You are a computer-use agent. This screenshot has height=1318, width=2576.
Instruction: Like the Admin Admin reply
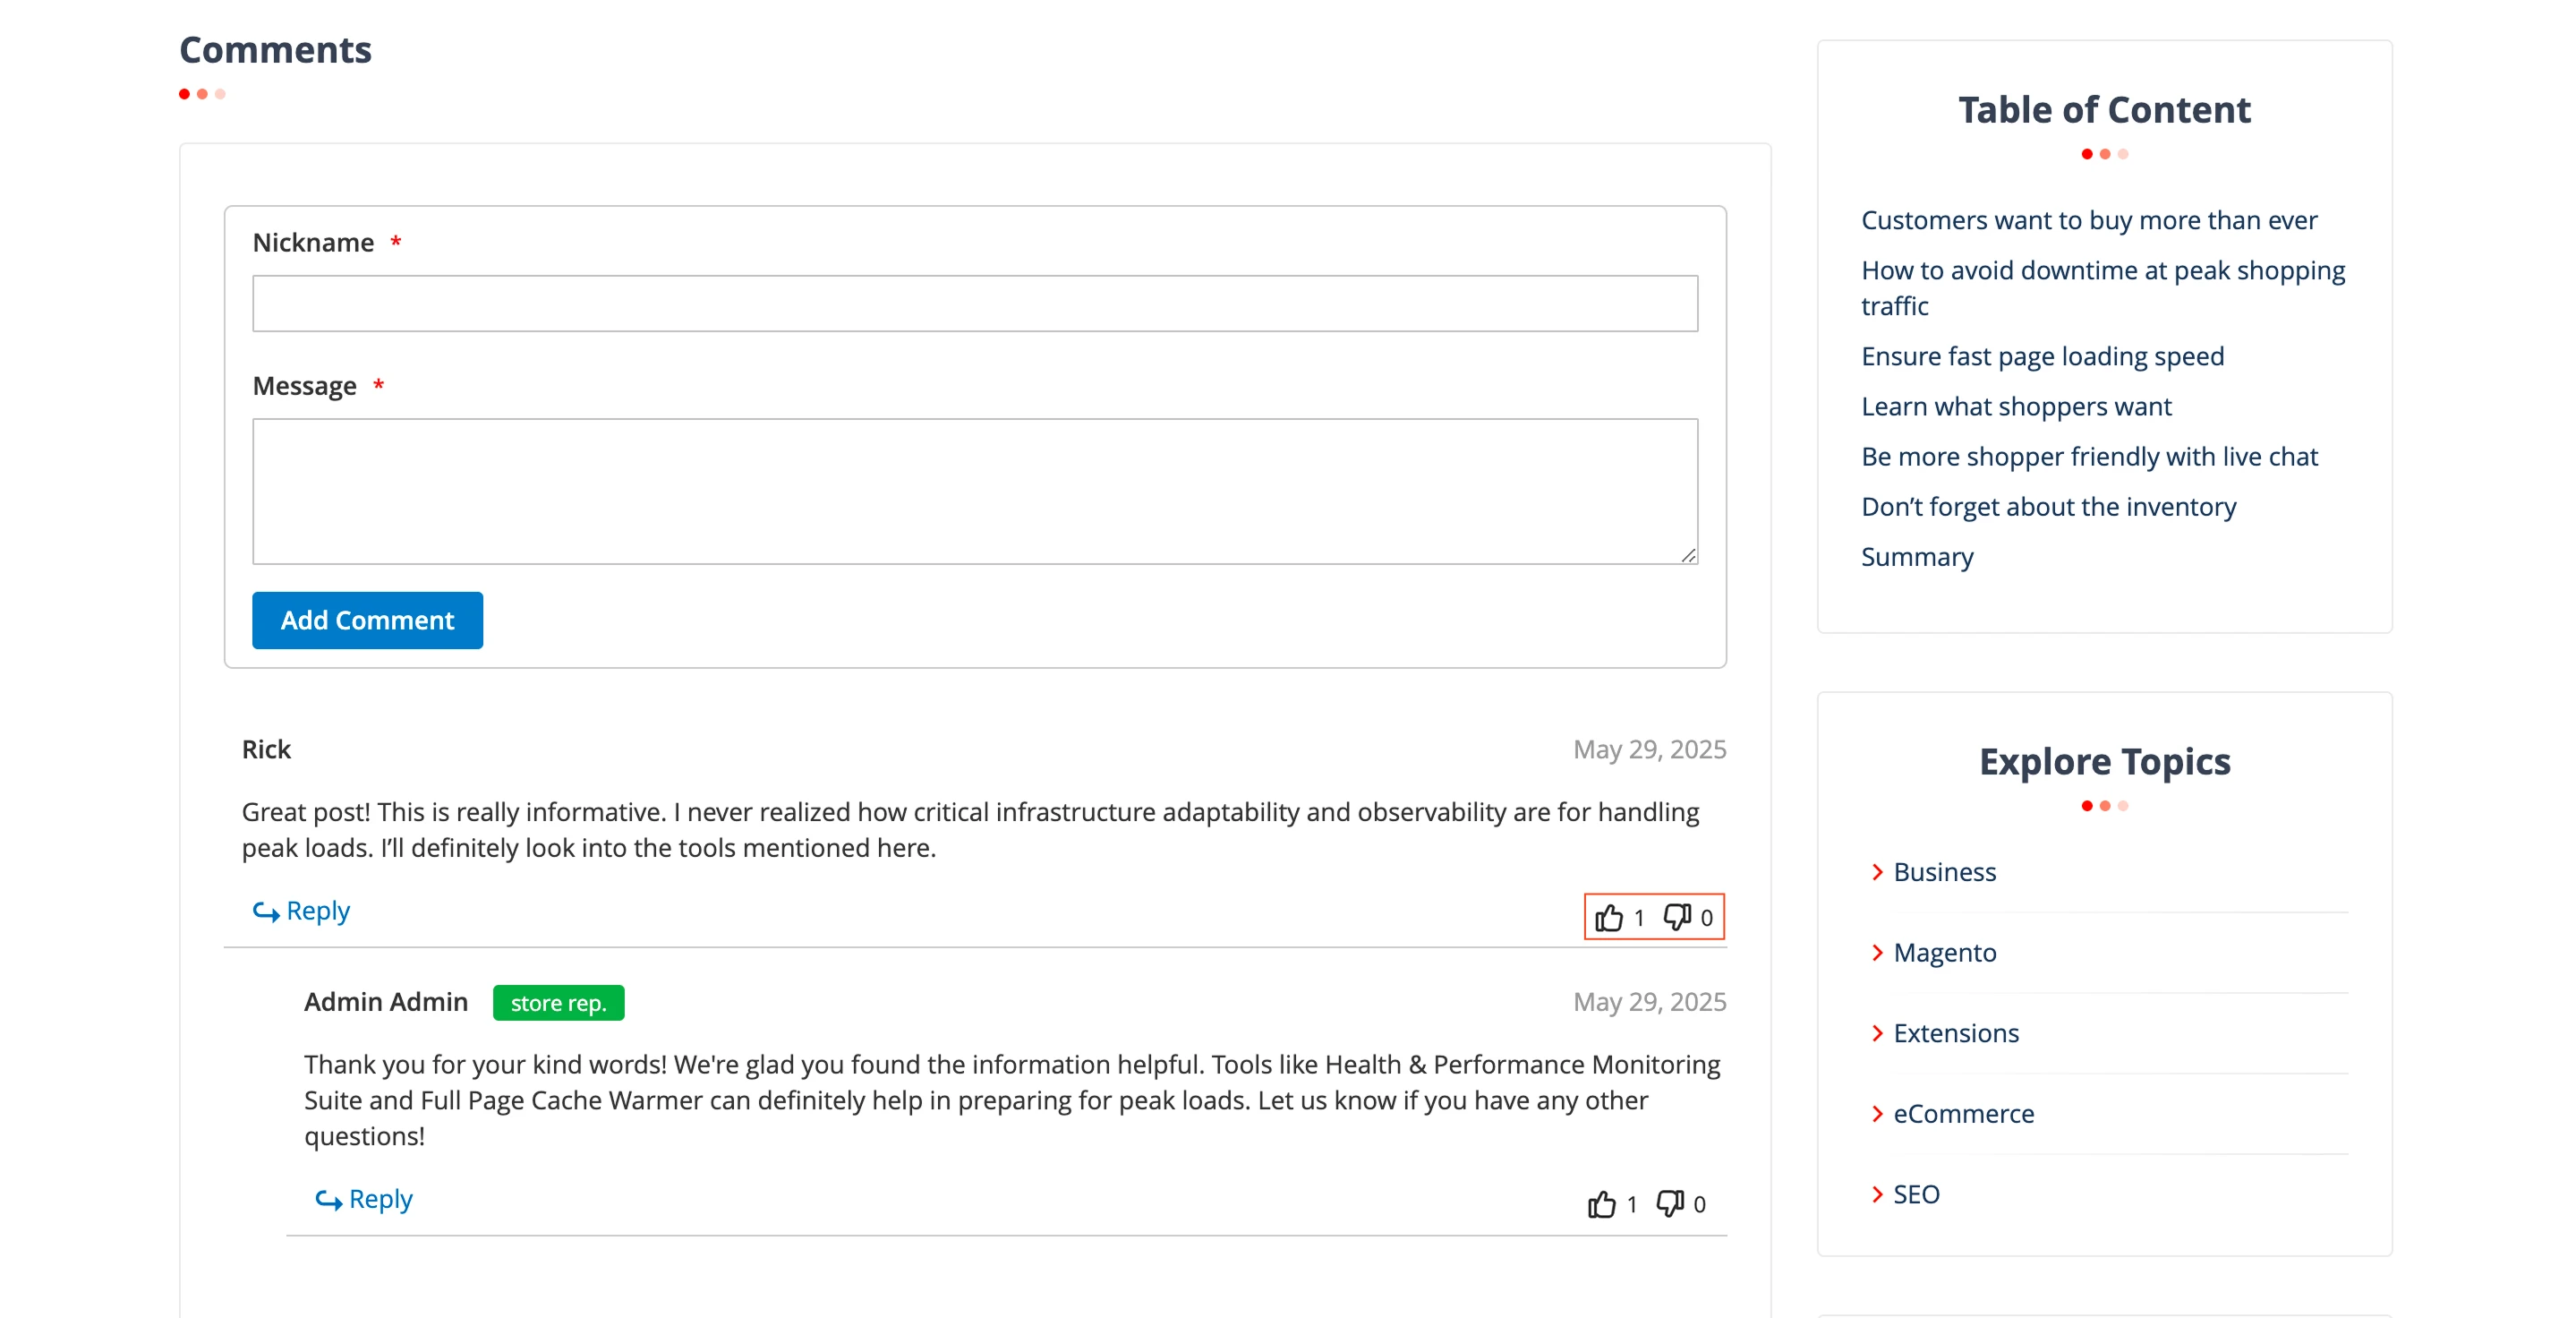[1604, 1204]
